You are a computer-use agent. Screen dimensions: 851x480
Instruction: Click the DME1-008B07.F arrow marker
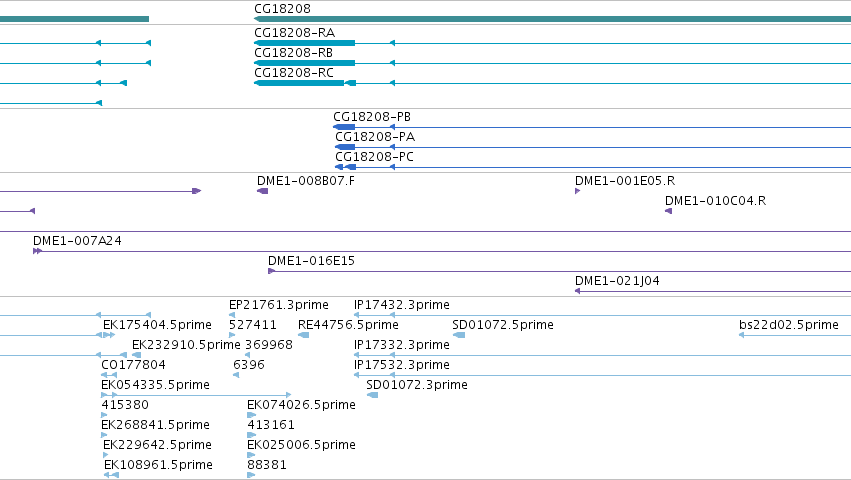263,191
